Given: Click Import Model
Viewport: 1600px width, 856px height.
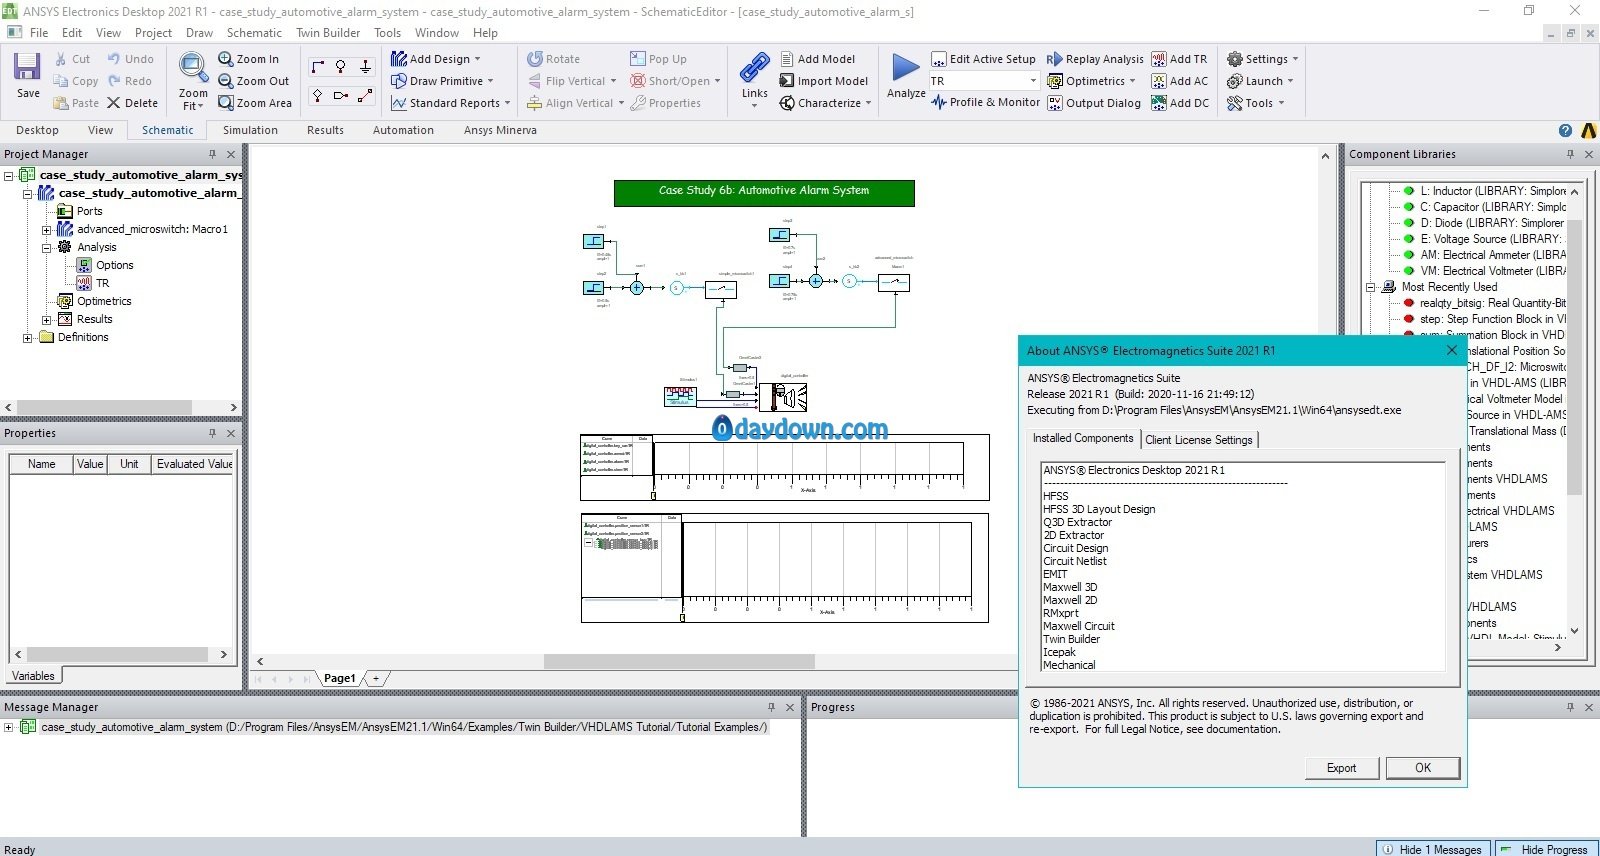Looking at the screenshot, I should click(824, 81).
